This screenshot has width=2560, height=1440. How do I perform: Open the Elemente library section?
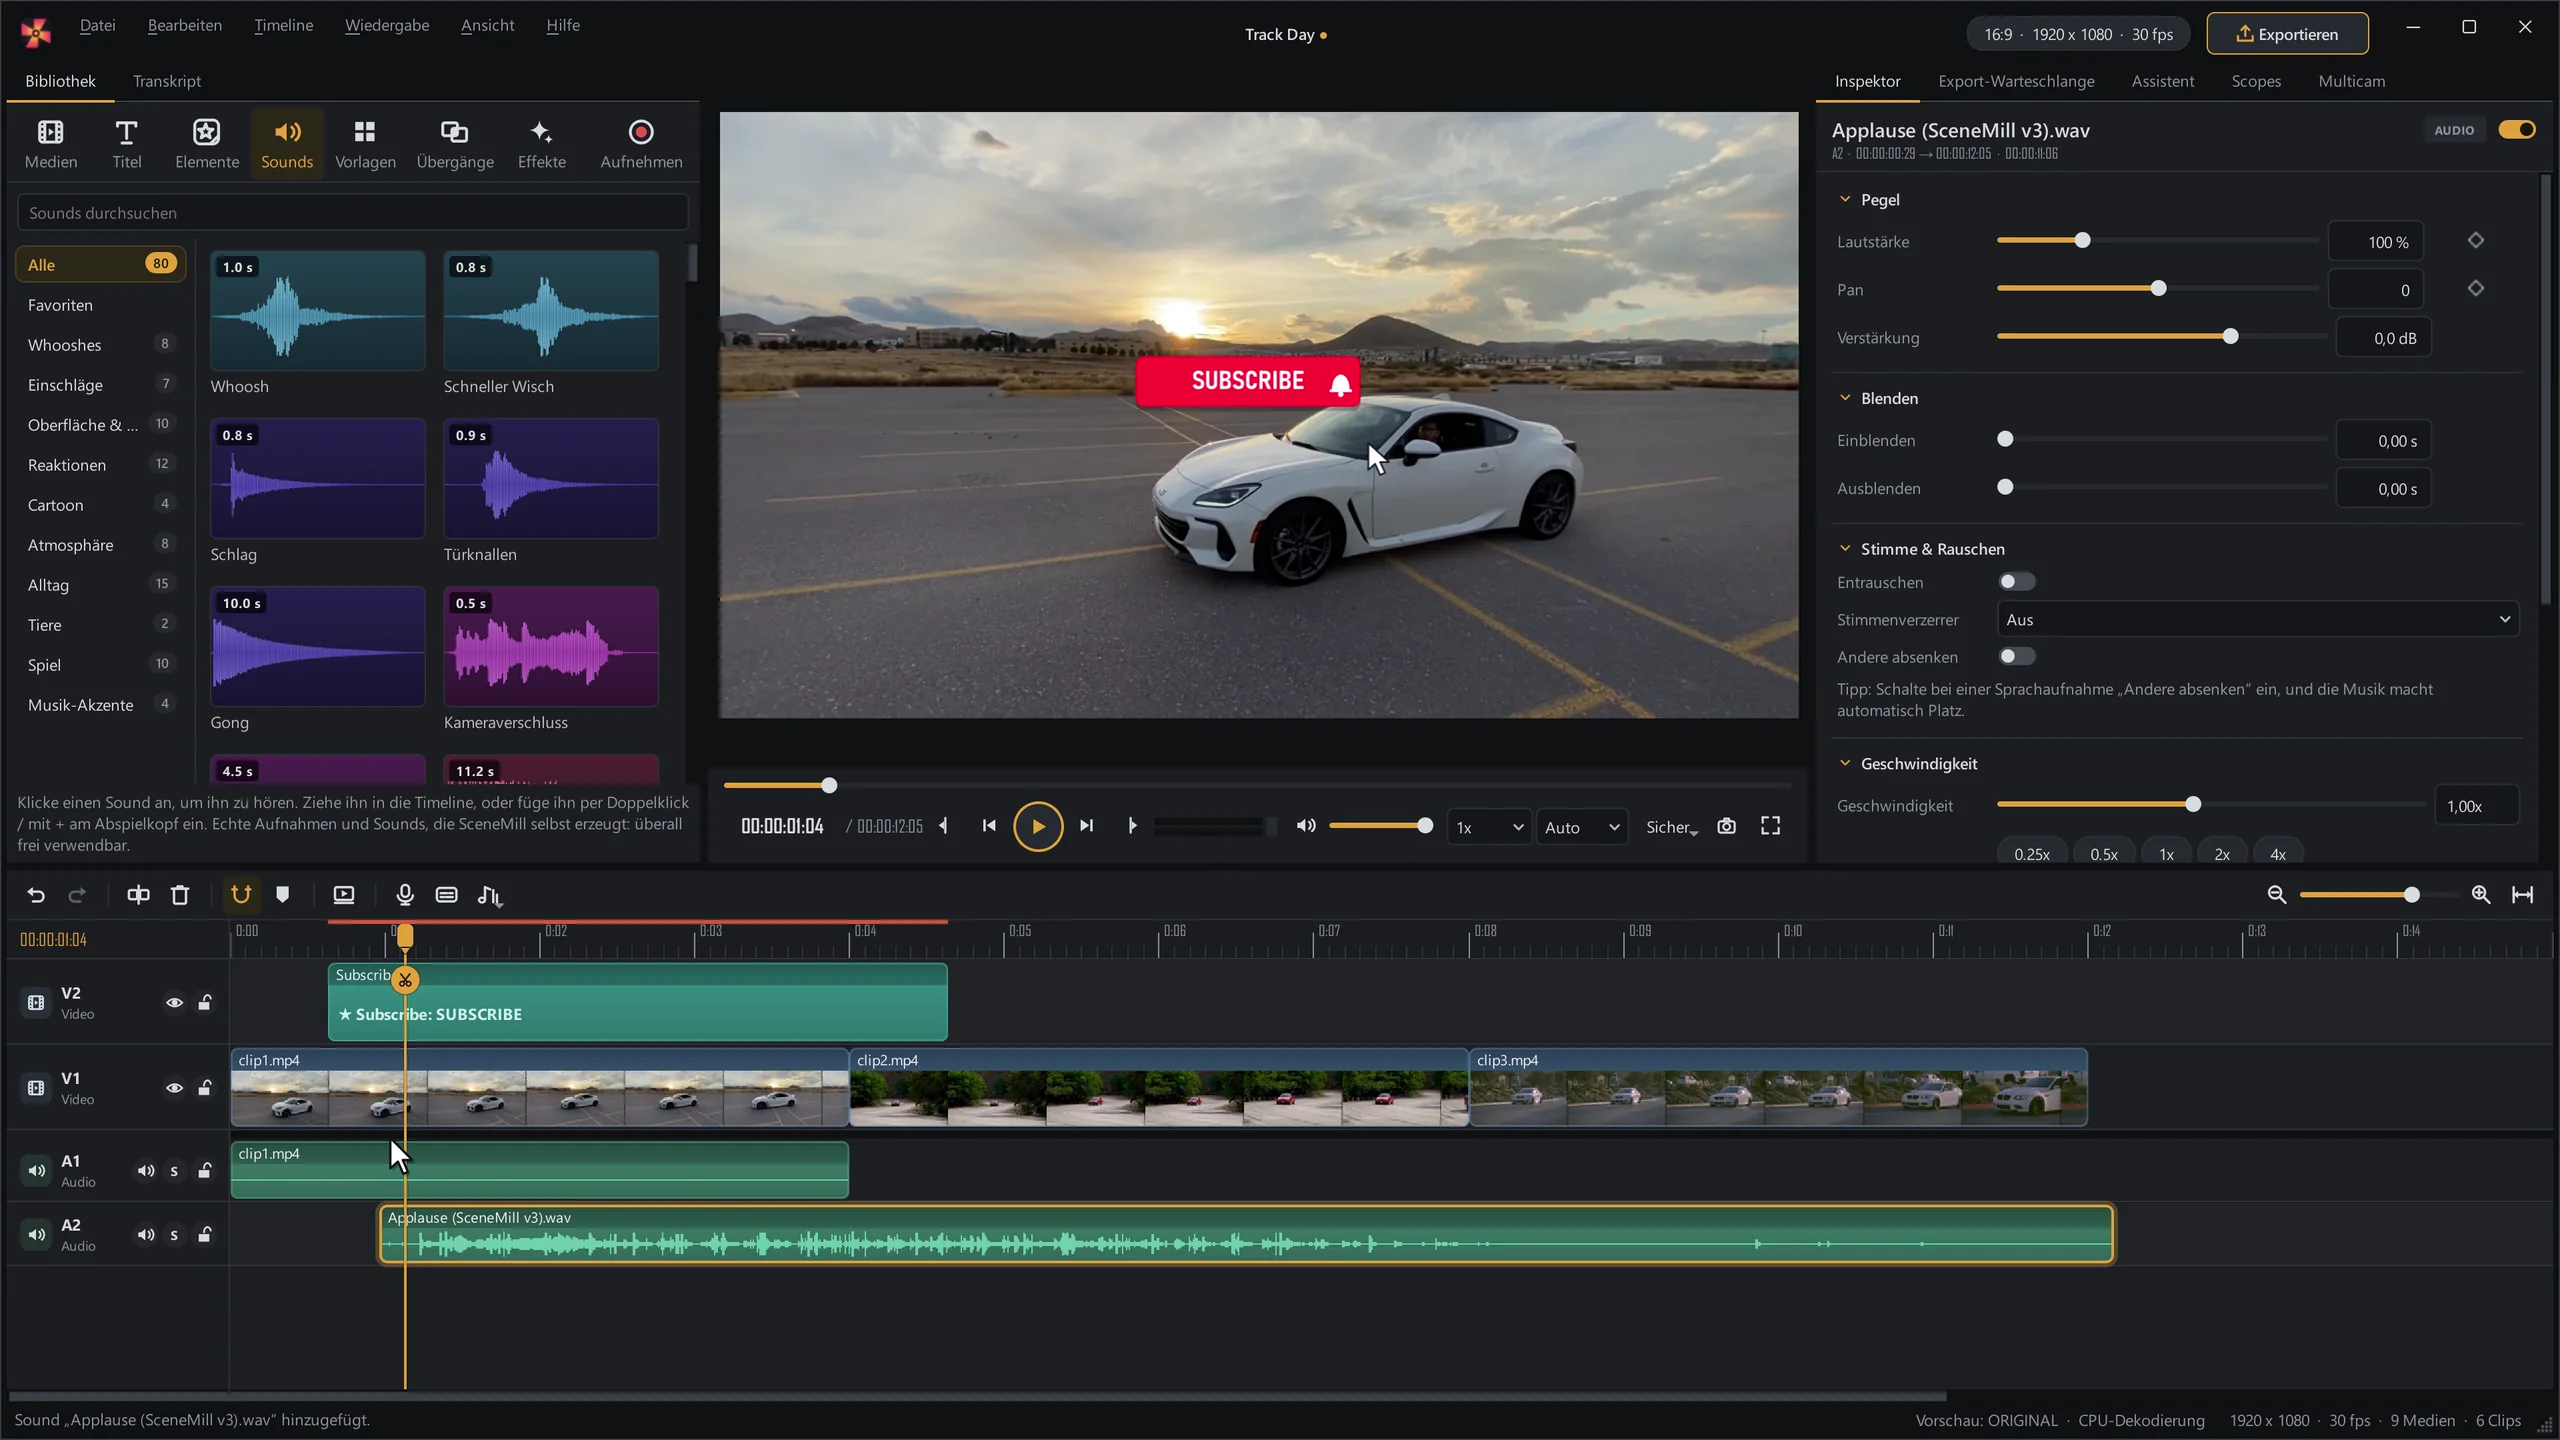(x=207, y=144)
